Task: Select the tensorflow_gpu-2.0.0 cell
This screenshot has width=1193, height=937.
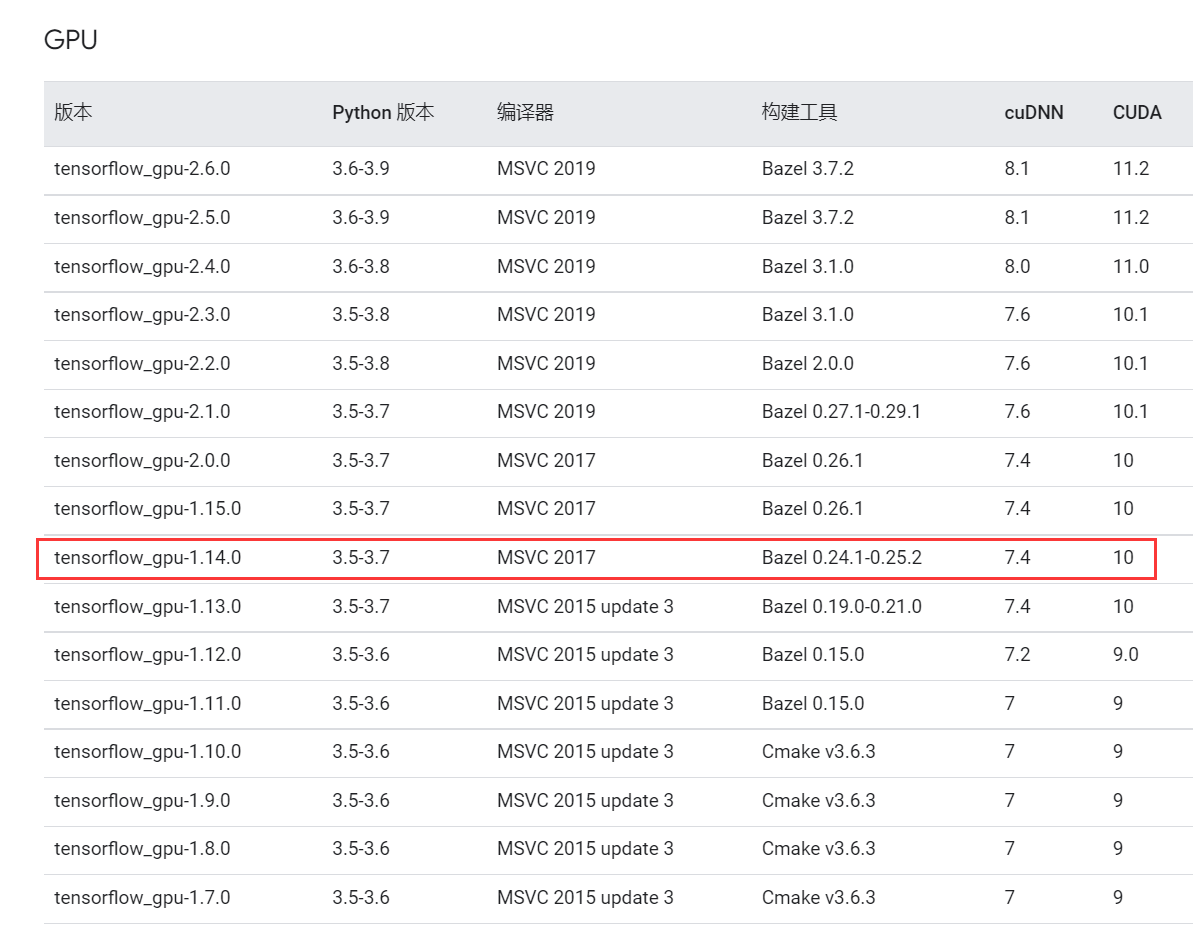Action: click(x=142, y=460)
